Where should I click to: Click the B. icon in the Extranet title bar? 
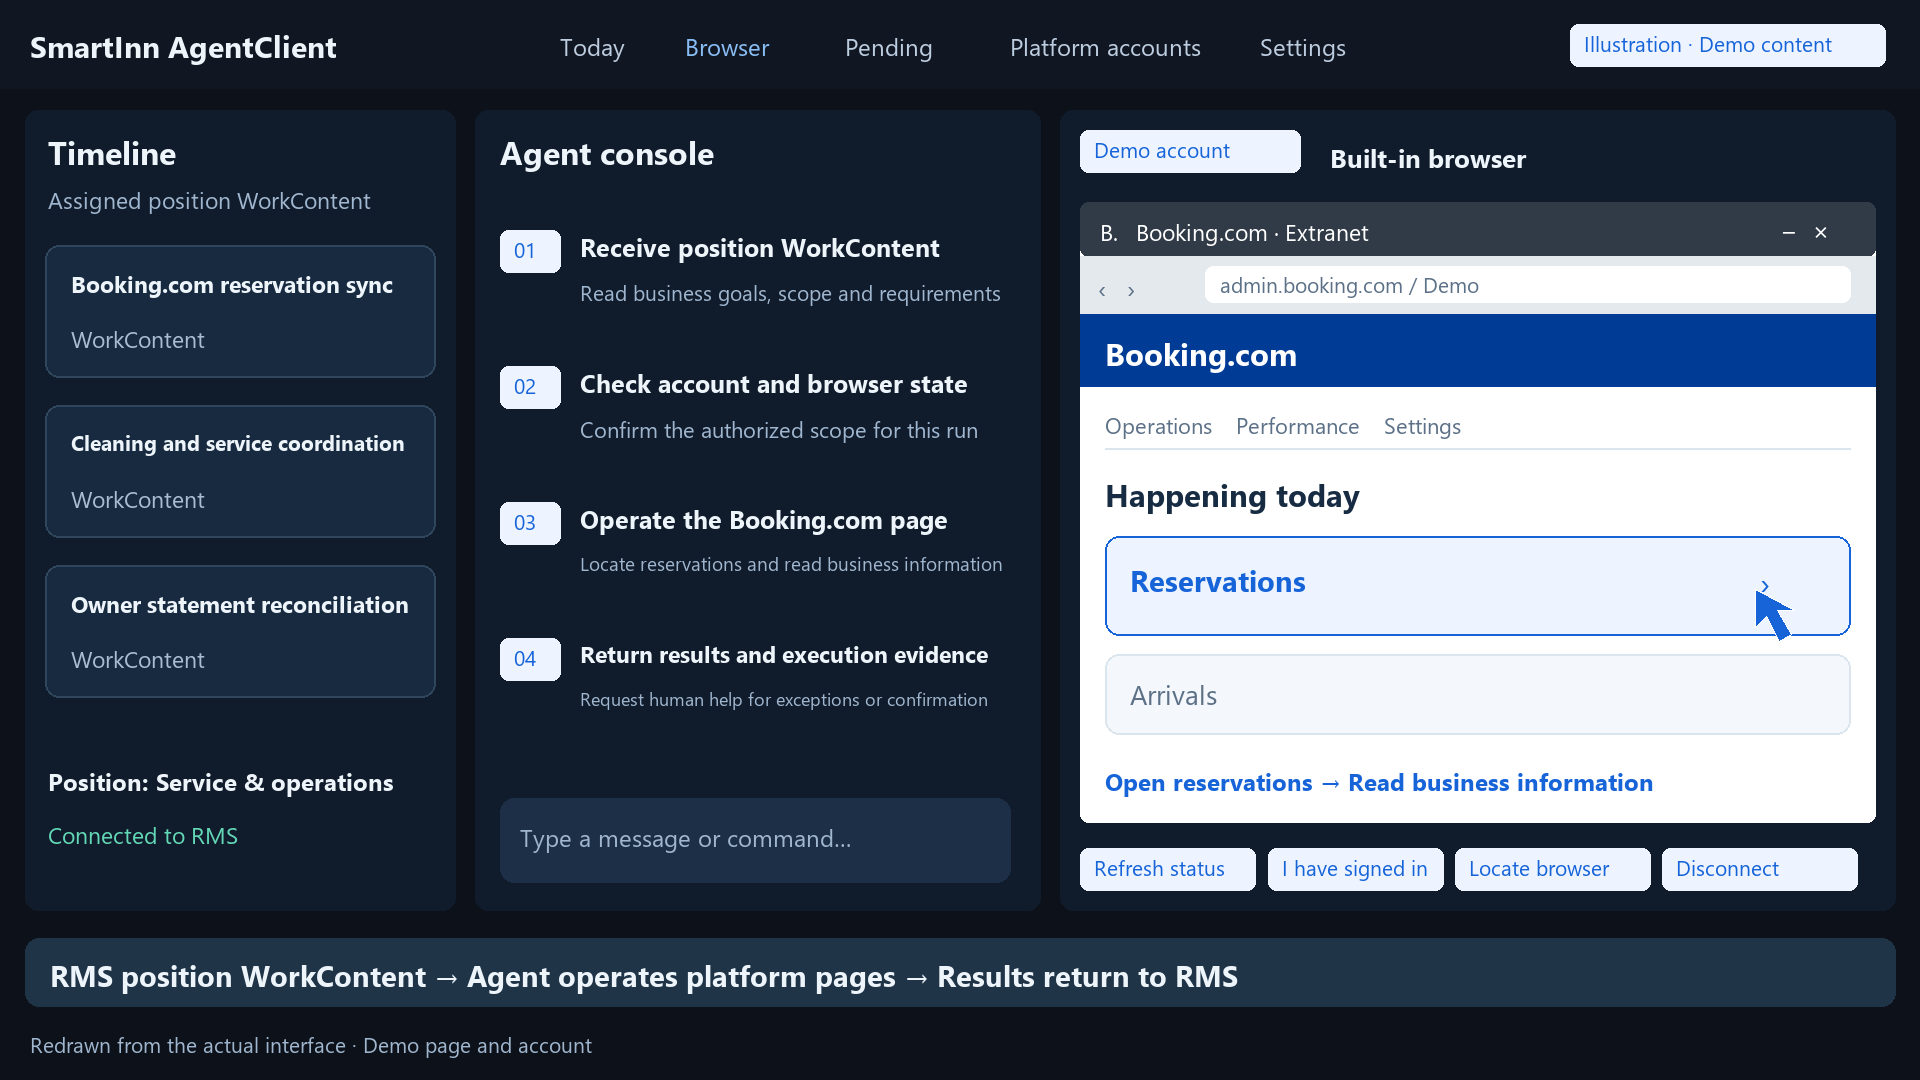point(1109,233)
